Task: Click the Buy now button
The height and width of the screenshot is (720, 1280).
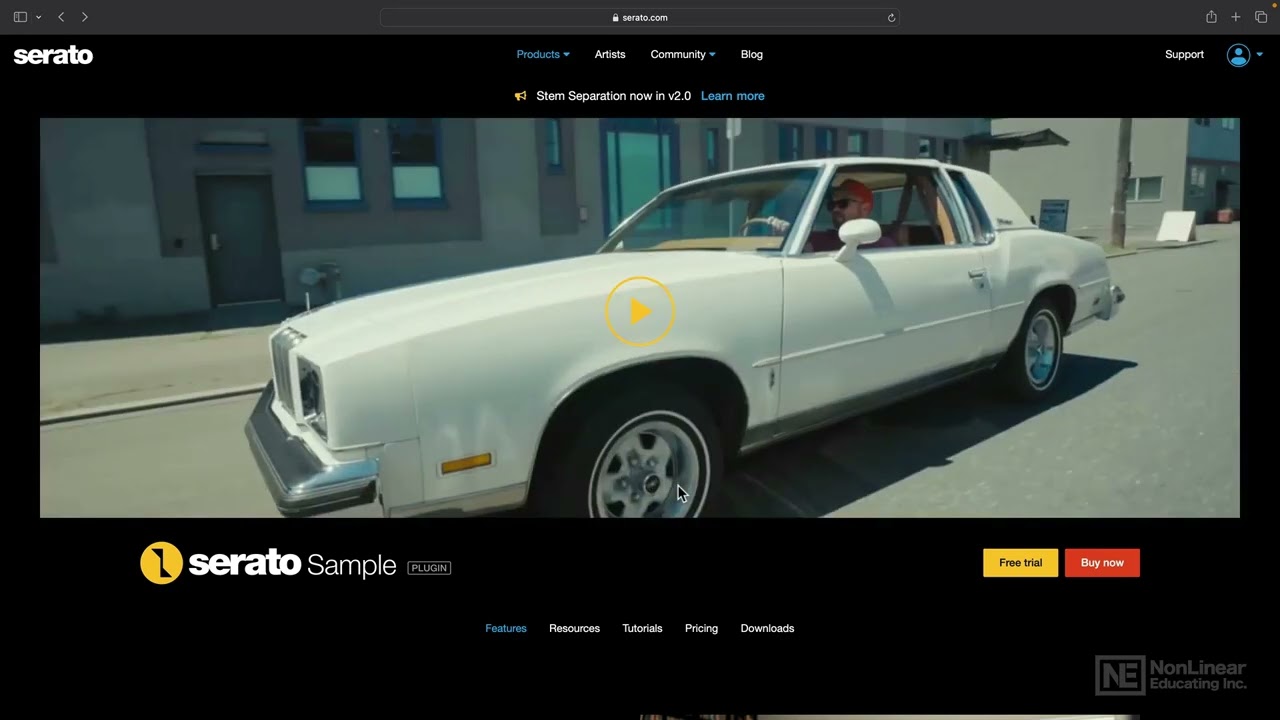Action: pos(1102,563)
